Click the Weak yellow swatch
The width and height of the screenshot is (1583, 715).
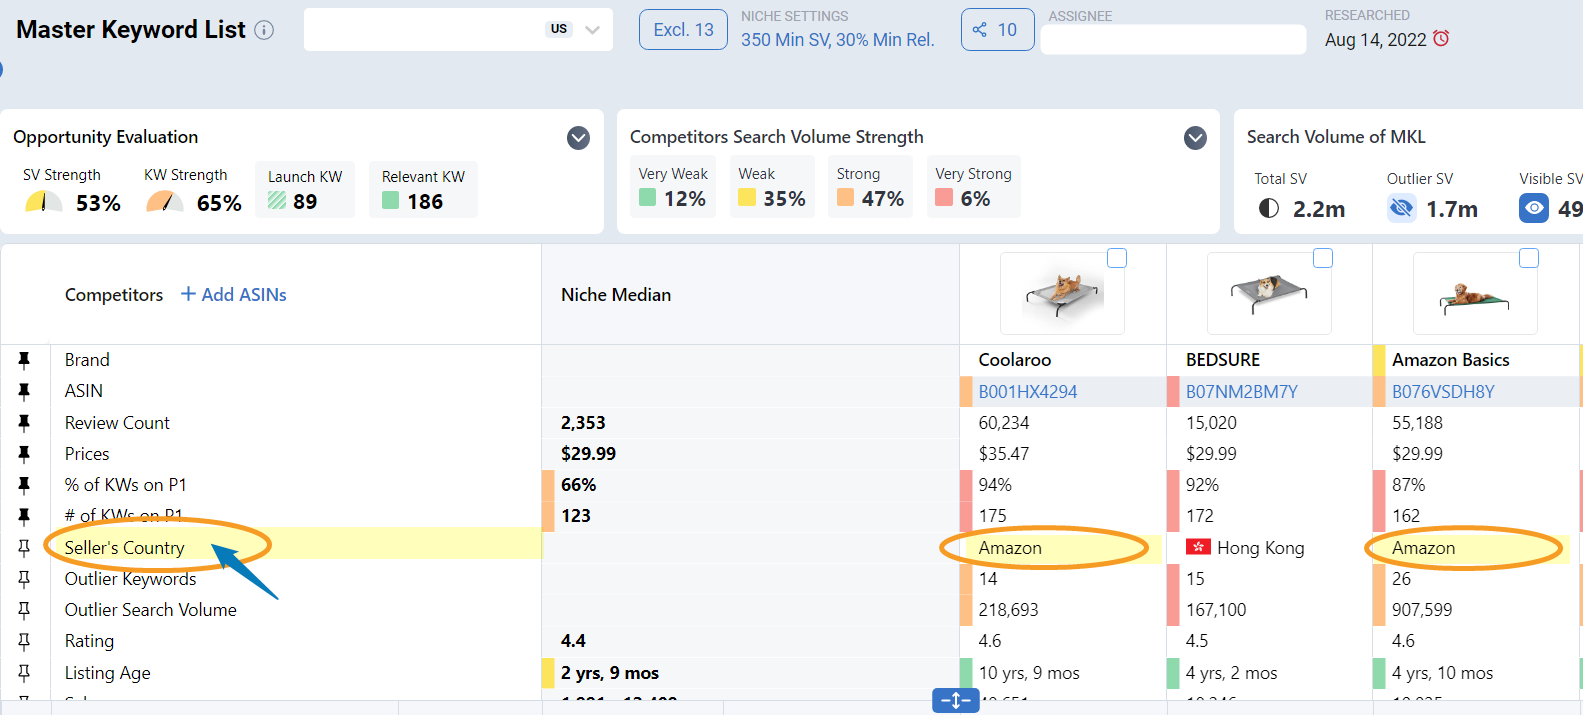point(747,198)
